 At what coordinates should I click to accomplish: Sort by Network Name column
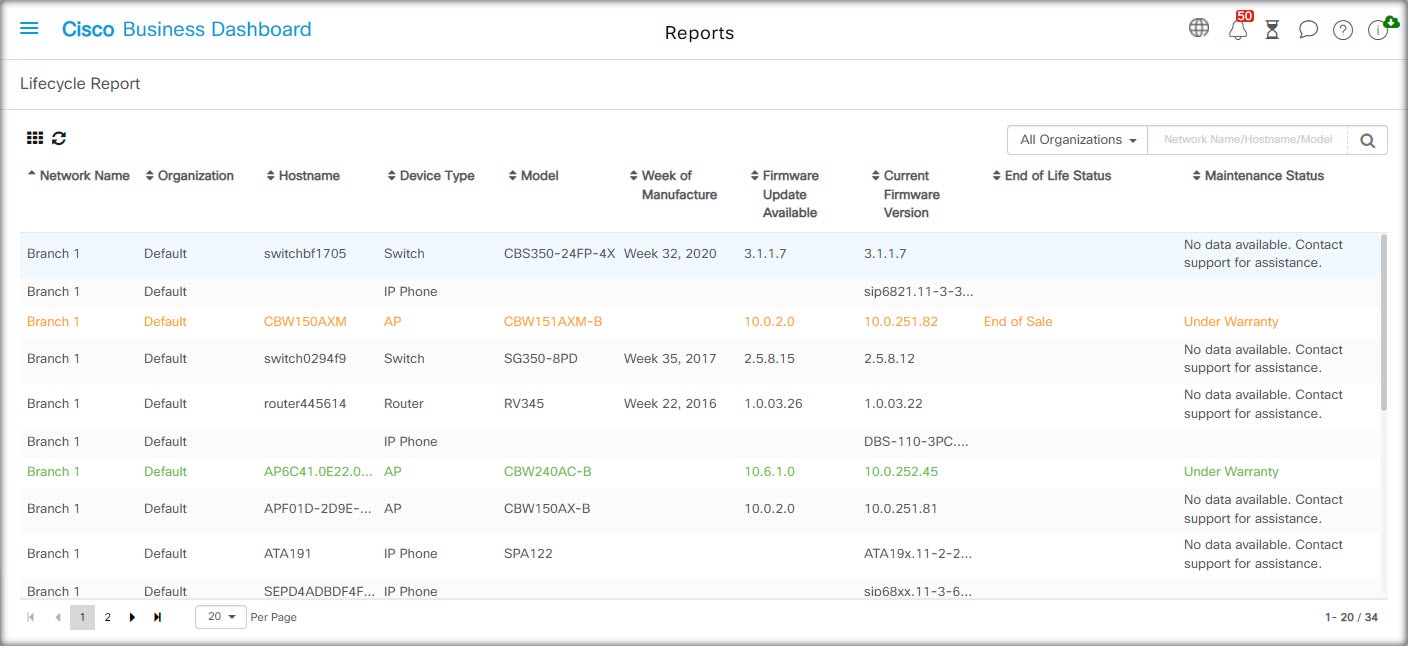(x=78, y=176)
